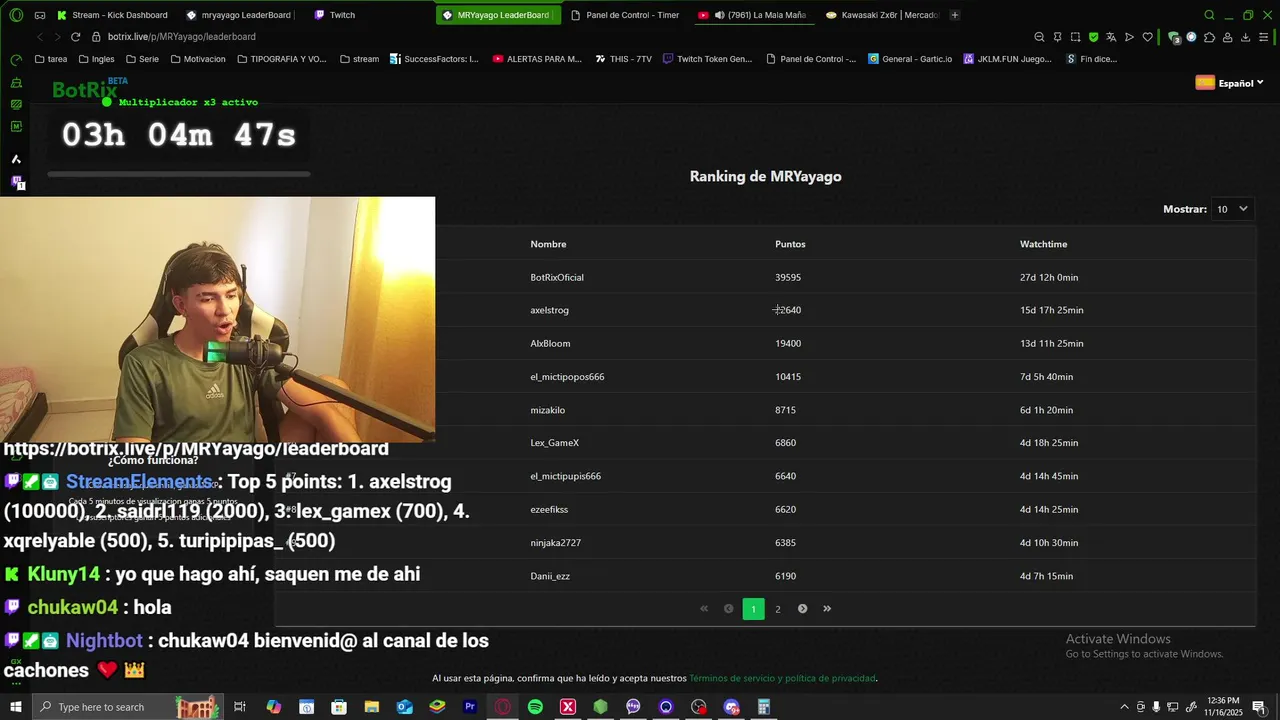Open File Explorer from taskbar

pos(372,707)
